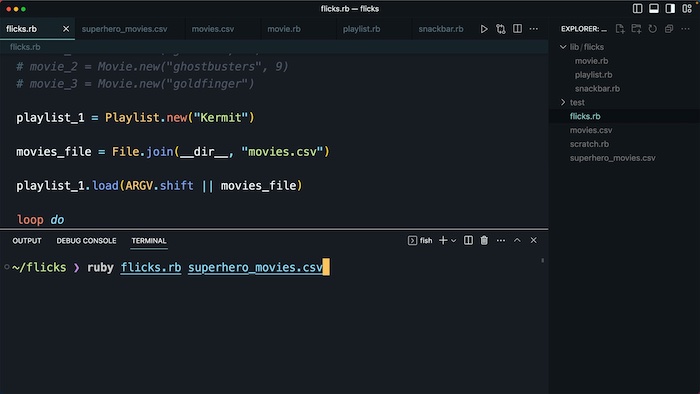Image resolution: width=700 pixels, height=394 pixels.
Task: Kill terminal with trash icon
Action: pyautogui.click(x=484, y=241)
